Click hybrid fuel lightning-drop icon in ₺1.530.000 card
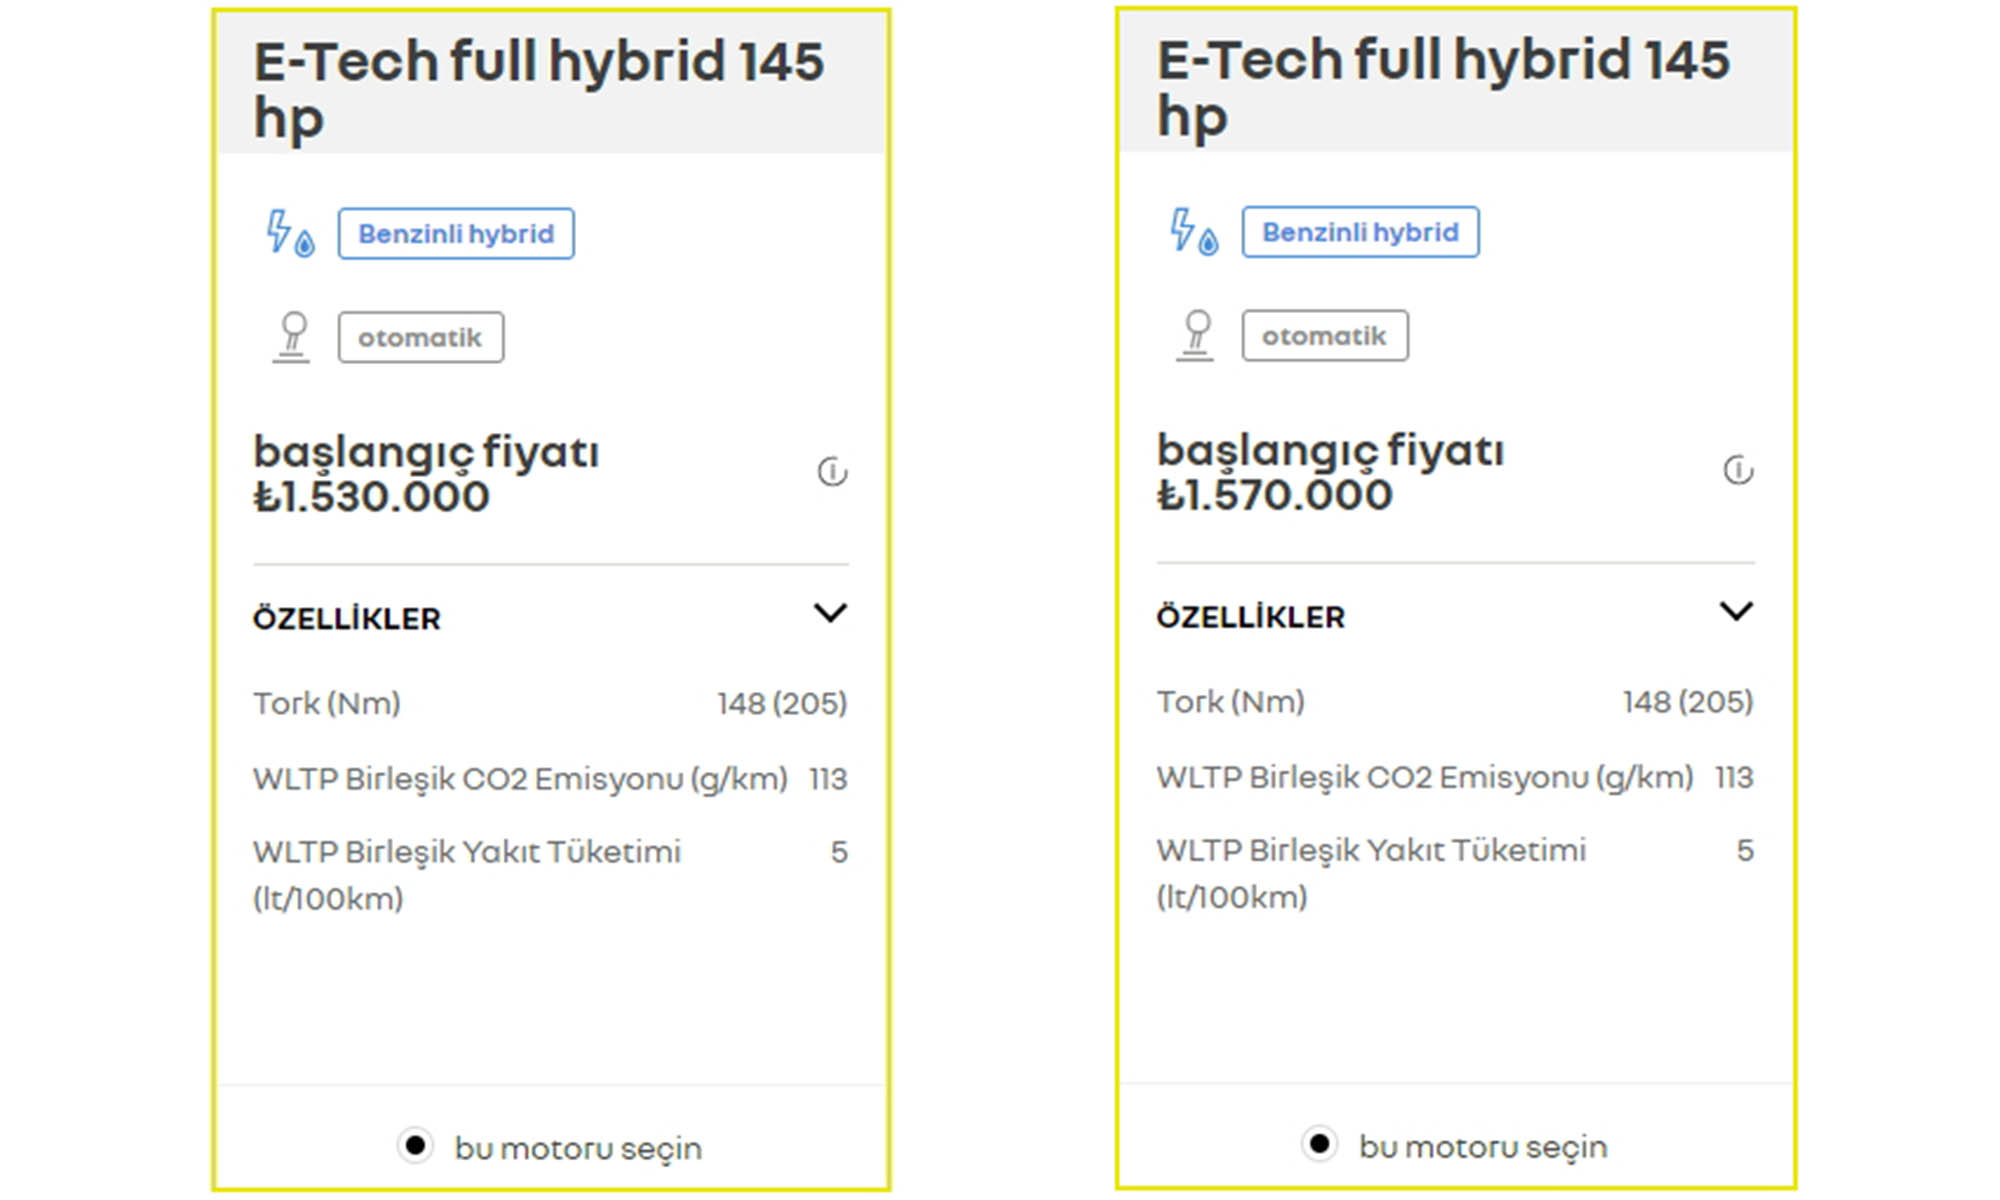 [290, 234]
